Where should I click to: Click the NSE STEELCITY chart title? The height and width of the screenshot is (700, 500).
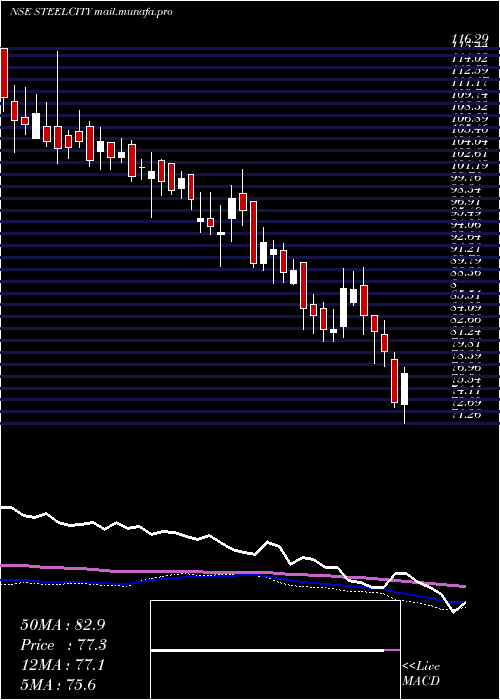(x=51, y=12)
